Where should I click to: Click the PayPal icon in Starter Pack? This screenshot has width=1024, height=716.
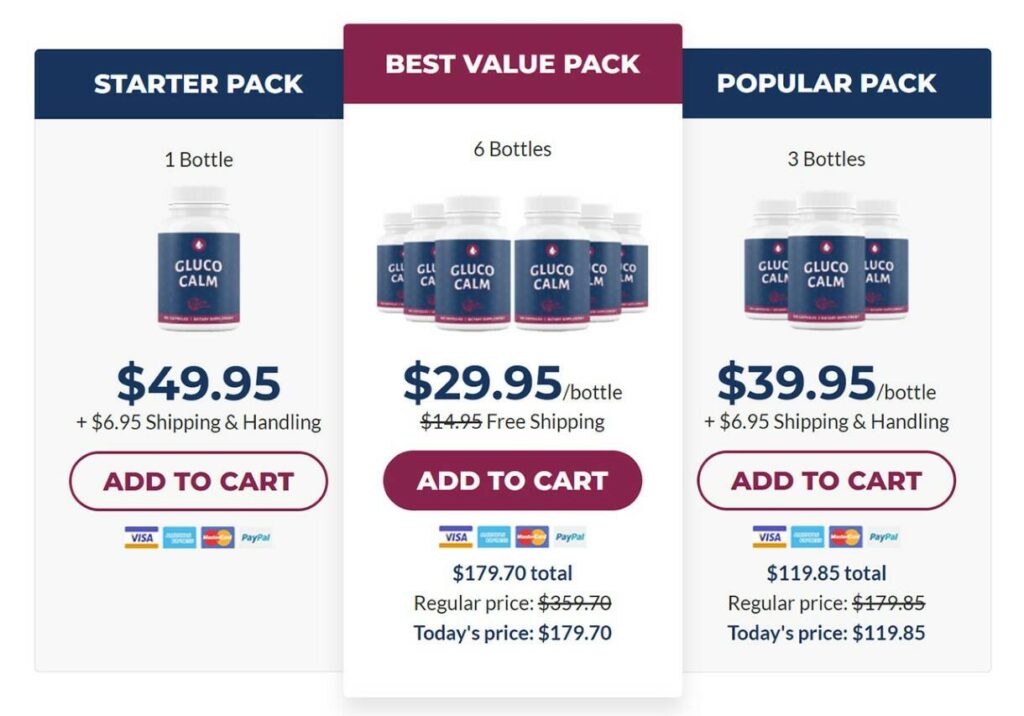(x=256, y=537)
